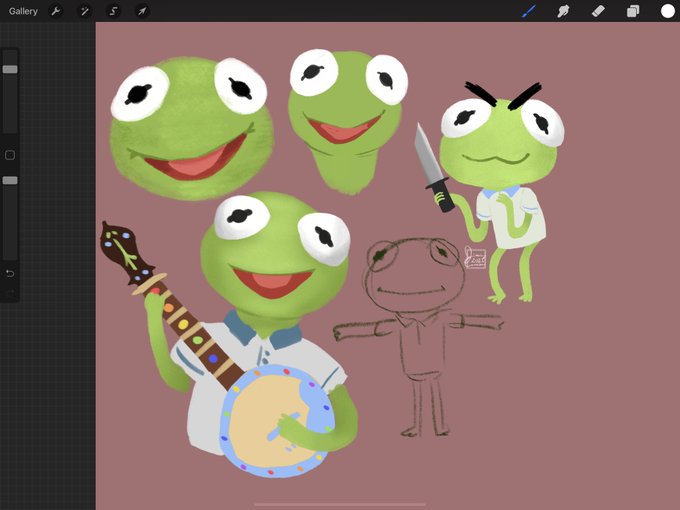Activate the Transform arrow tool

(x=142, y=11)
